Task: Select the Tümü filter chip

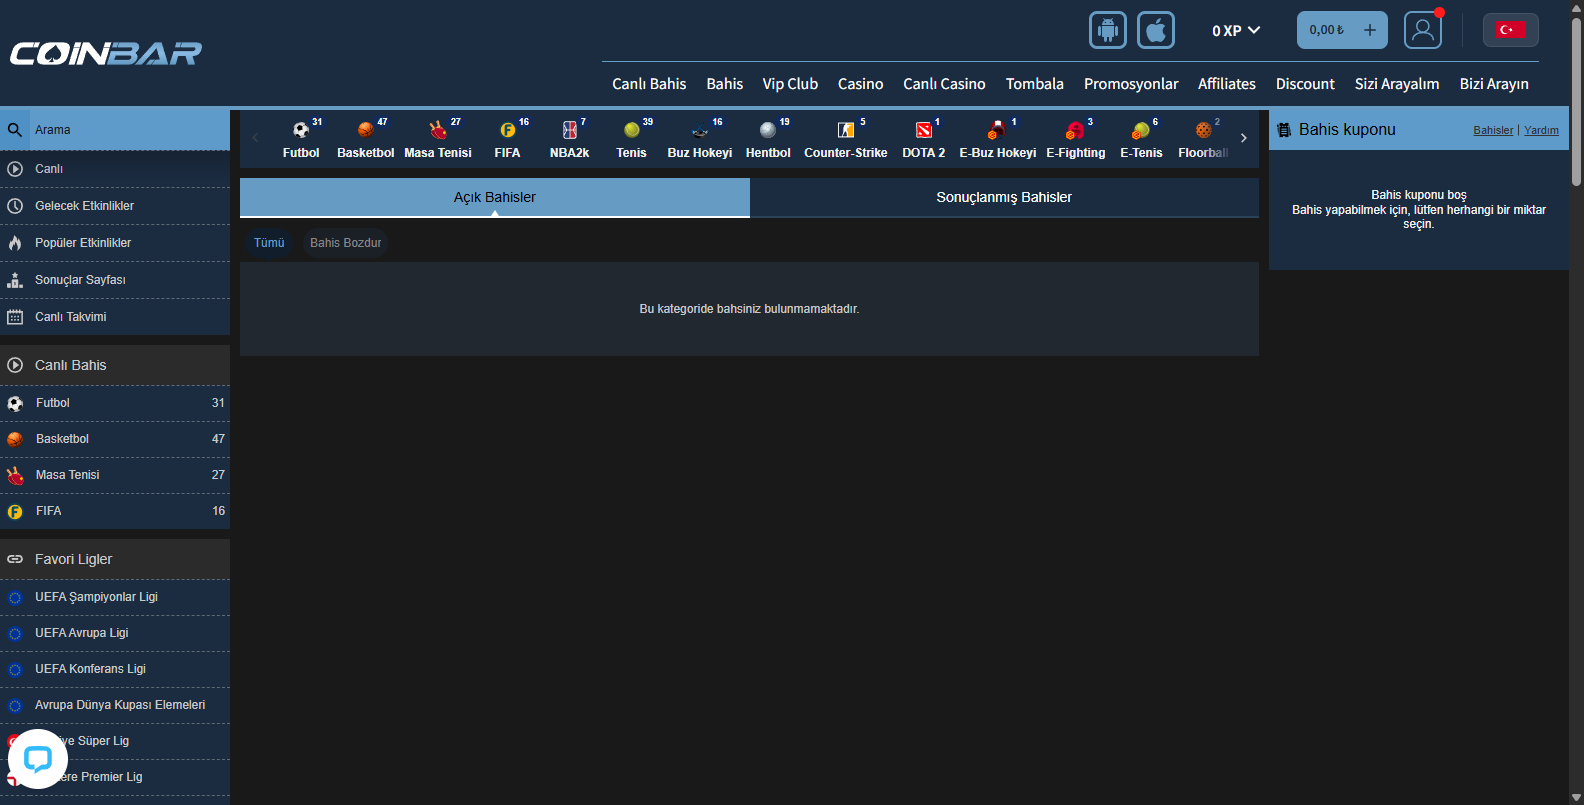Action: pyautogui.click(x=269, y=243)
